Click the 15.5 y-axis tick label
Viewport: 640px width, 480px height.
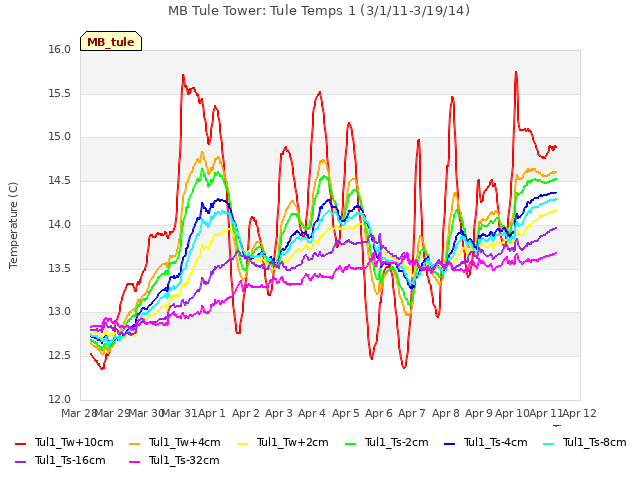click(60, 94)
